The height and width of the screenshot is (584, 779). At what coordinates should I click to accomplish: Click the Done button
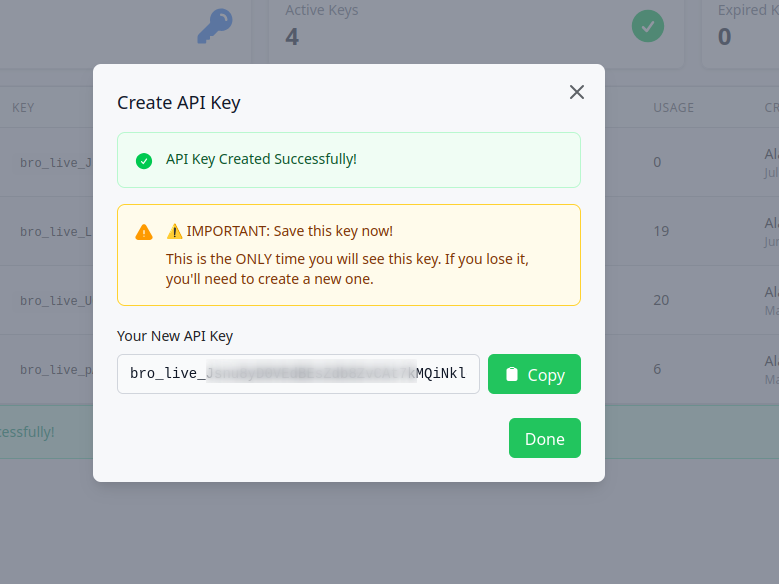point(545,438)
